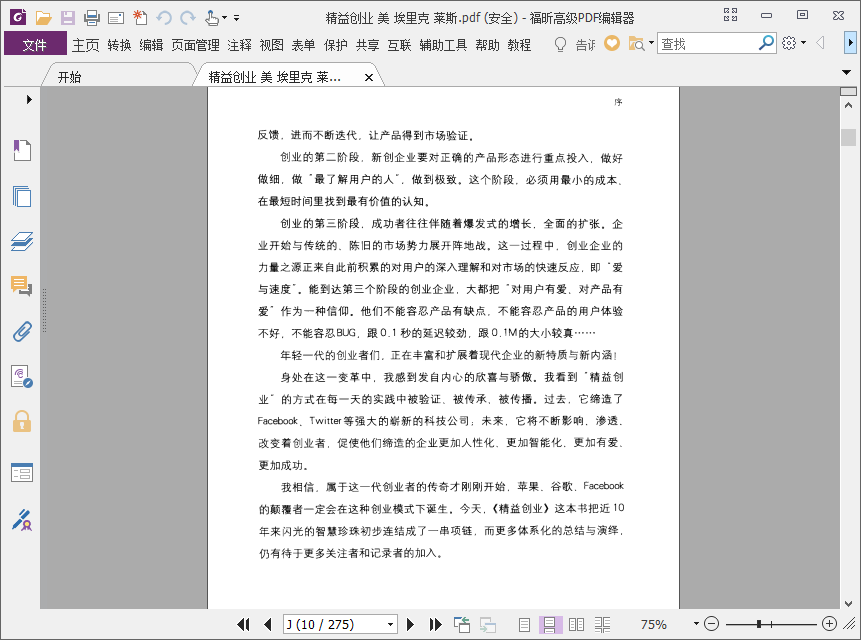Switch to the 开始 document tab
This screenshot has width=861, height=640.
118,77
